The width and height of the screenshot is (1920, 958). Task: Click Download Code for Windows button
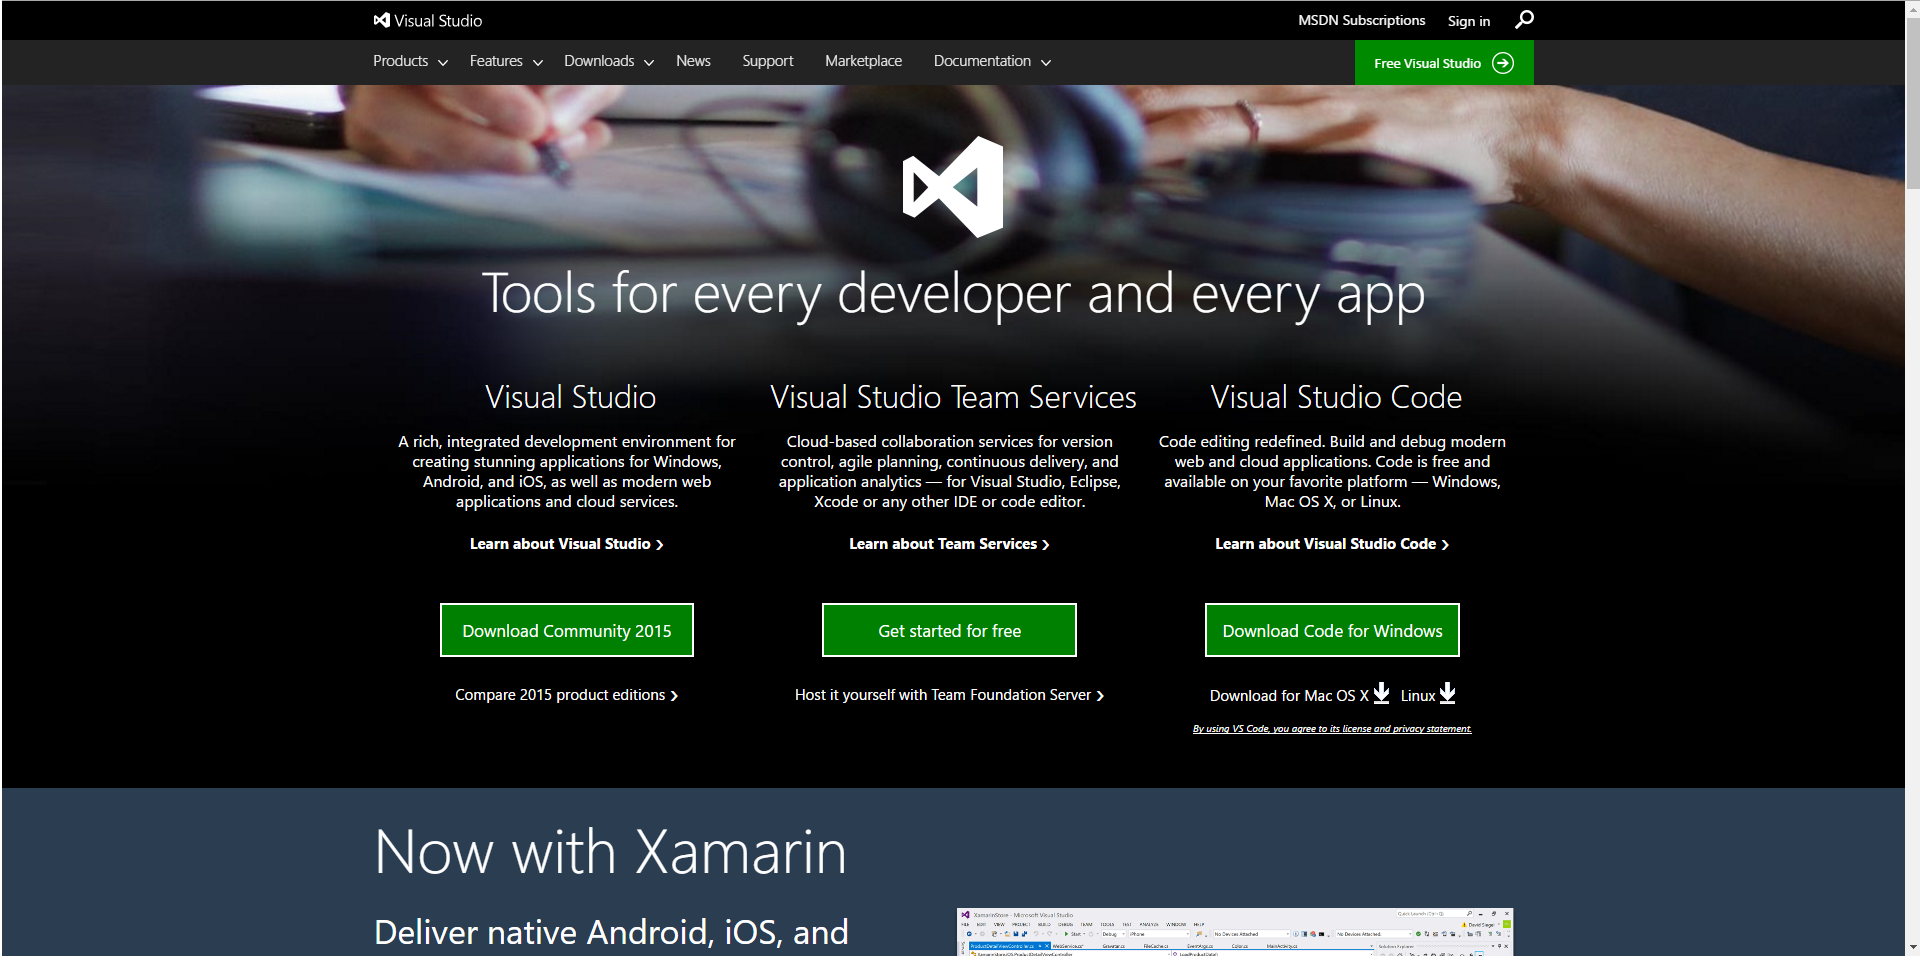tap(1332, 630)
